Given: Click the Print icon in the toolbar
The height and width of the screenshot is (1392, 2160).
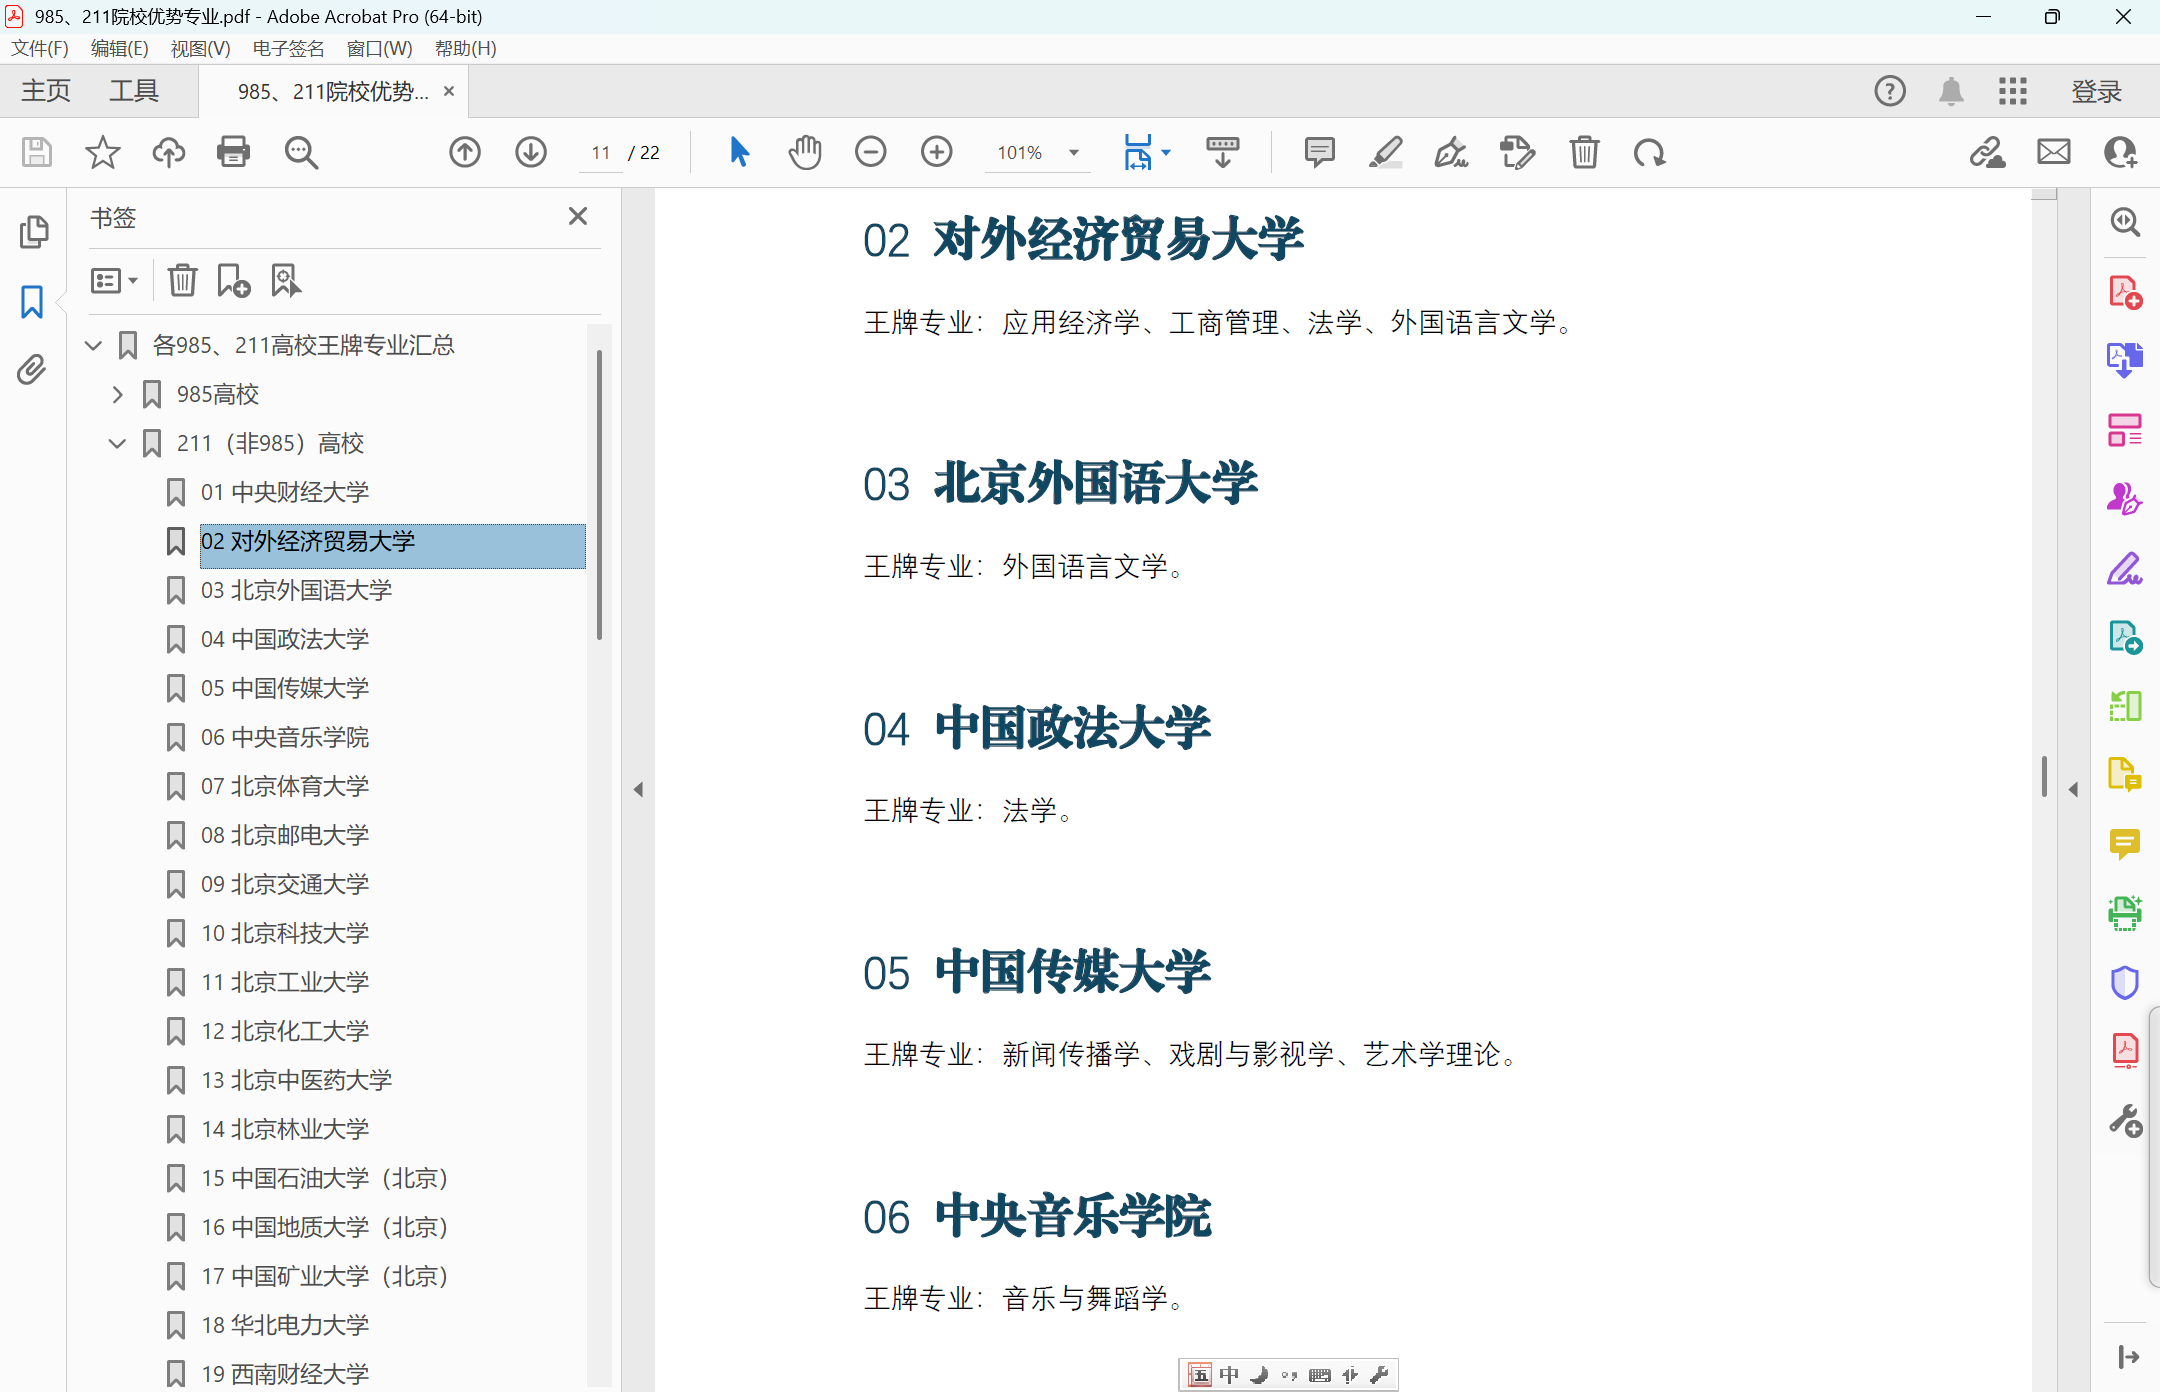Looking at the screenshot, I should click(232, 152).
